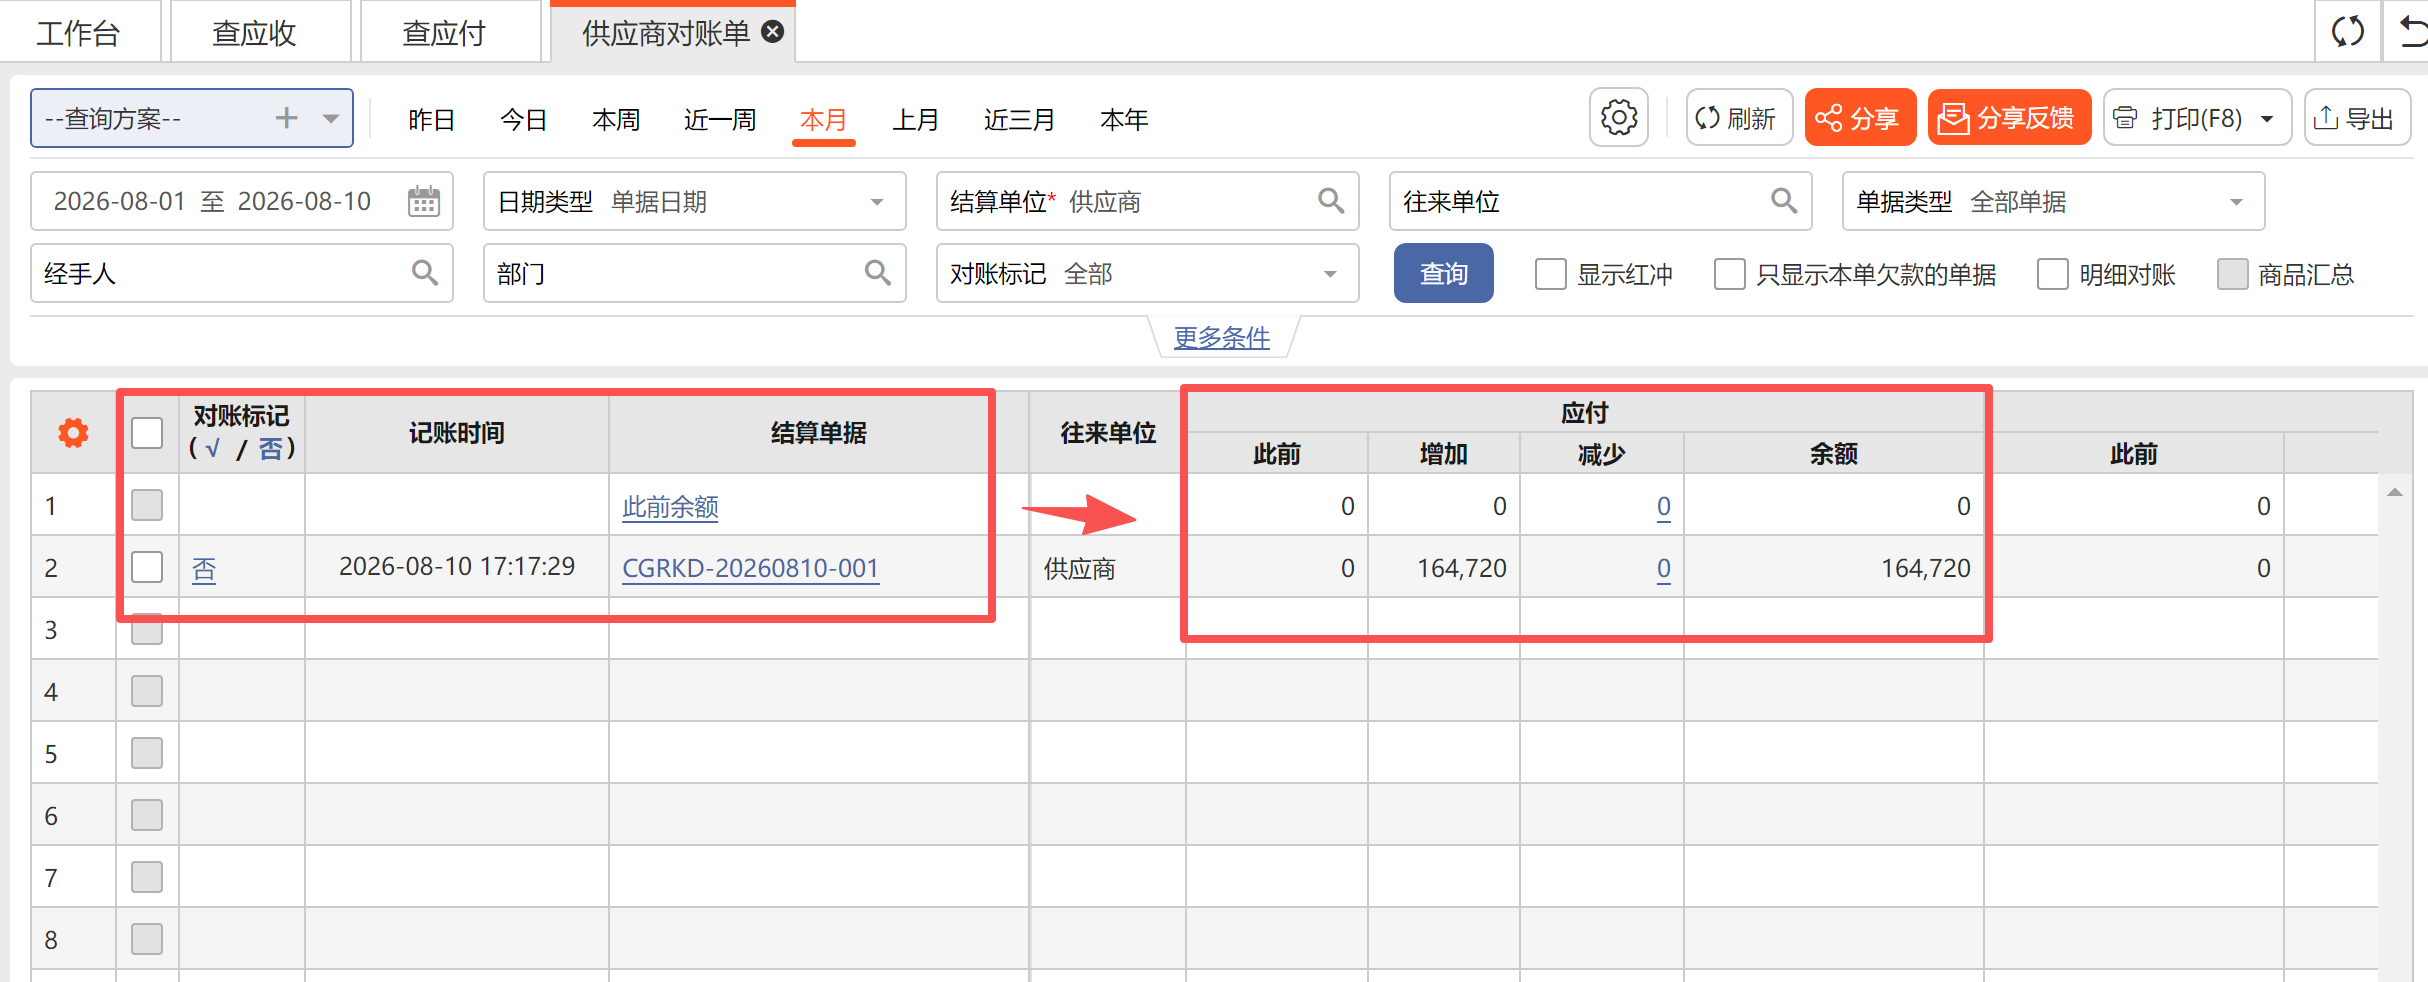
Task: Select the 本月 date shortcut
Action: point(824,120)
